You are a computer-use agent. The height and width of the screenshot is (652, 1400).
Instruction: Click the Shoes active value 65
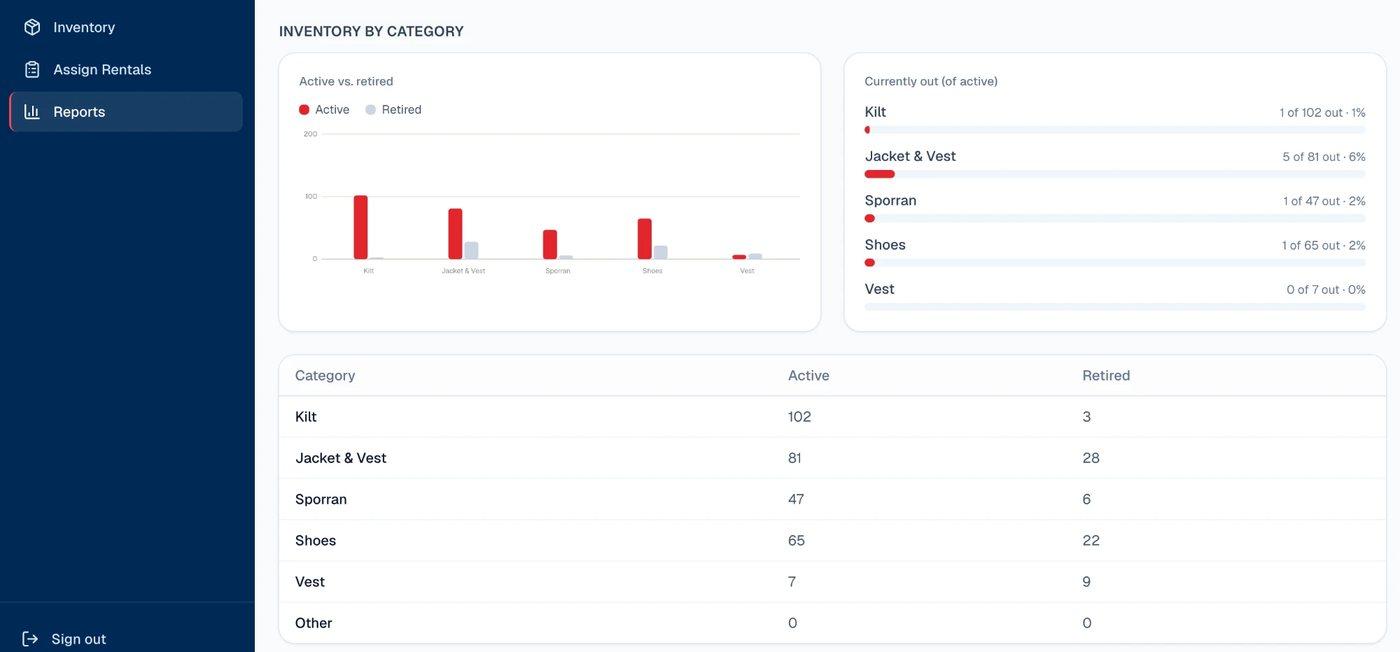click(x=797, y=540)
